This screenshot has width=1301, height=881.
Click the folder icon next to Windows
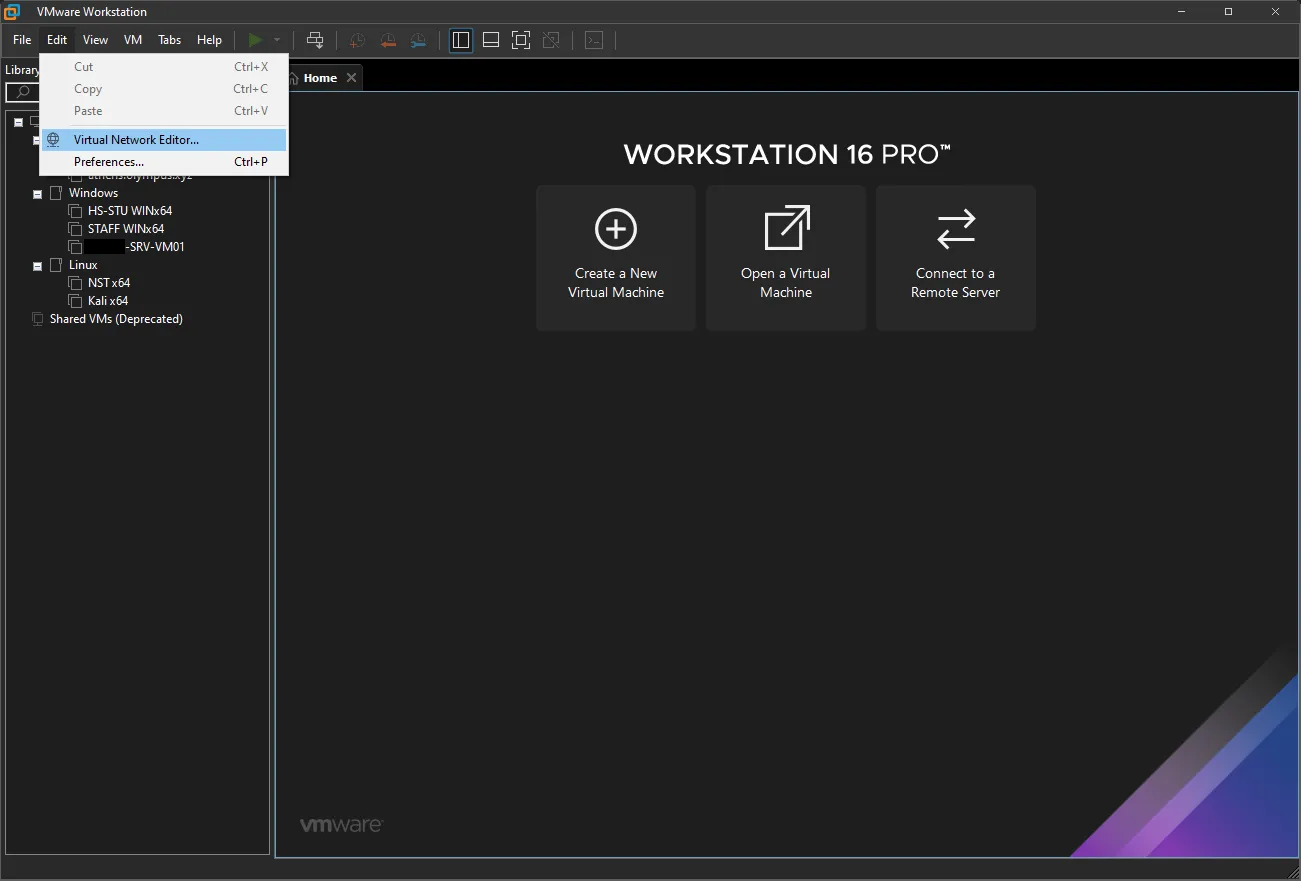point(56,193)
